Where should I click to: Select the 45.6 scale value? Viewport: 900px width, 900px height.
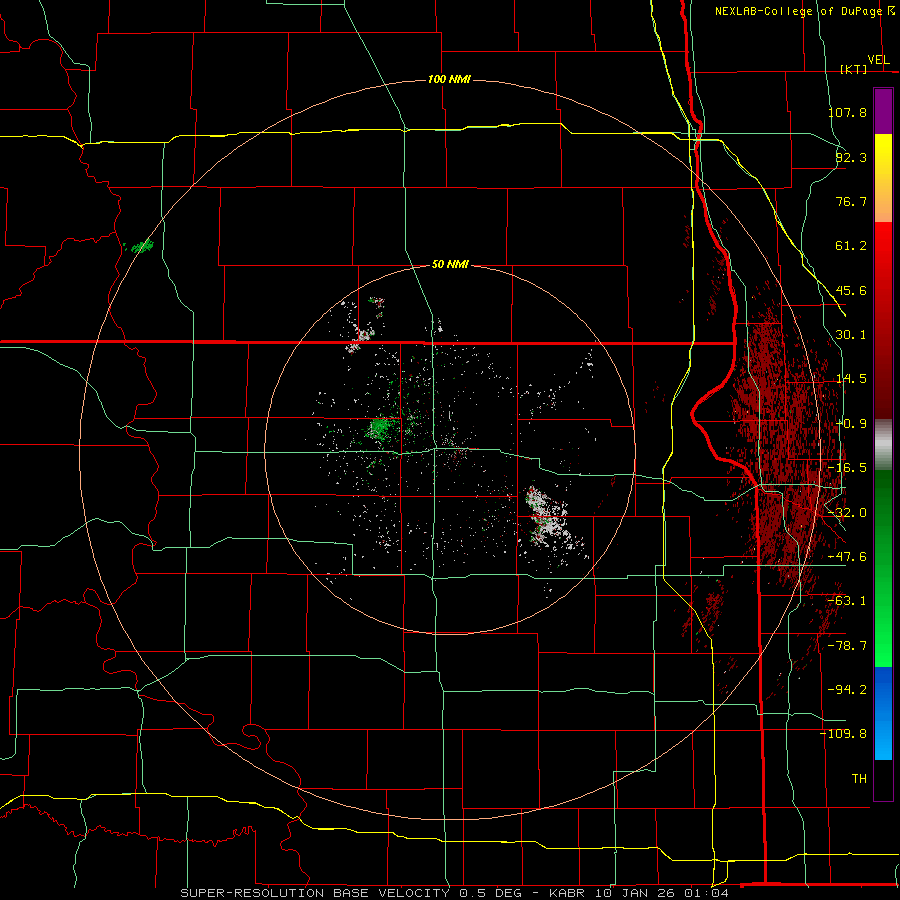pos(851,290)
